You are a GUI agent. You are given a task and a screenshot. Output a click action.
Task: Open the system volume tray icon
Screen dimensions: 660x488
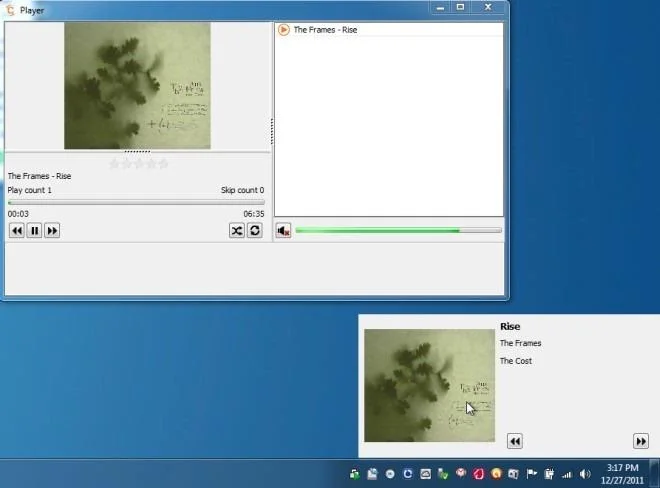(x=585, y=475)
